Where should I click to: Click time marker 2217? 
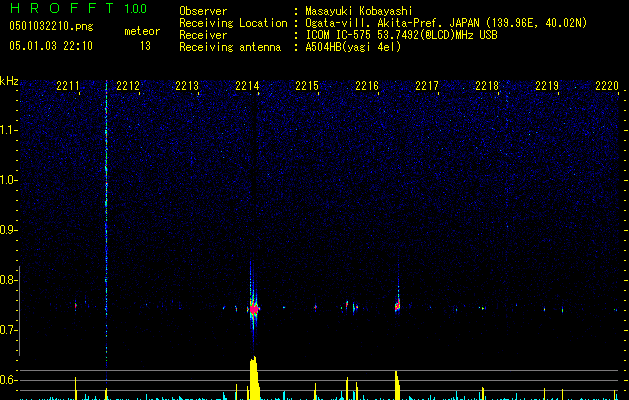point(427,86)
